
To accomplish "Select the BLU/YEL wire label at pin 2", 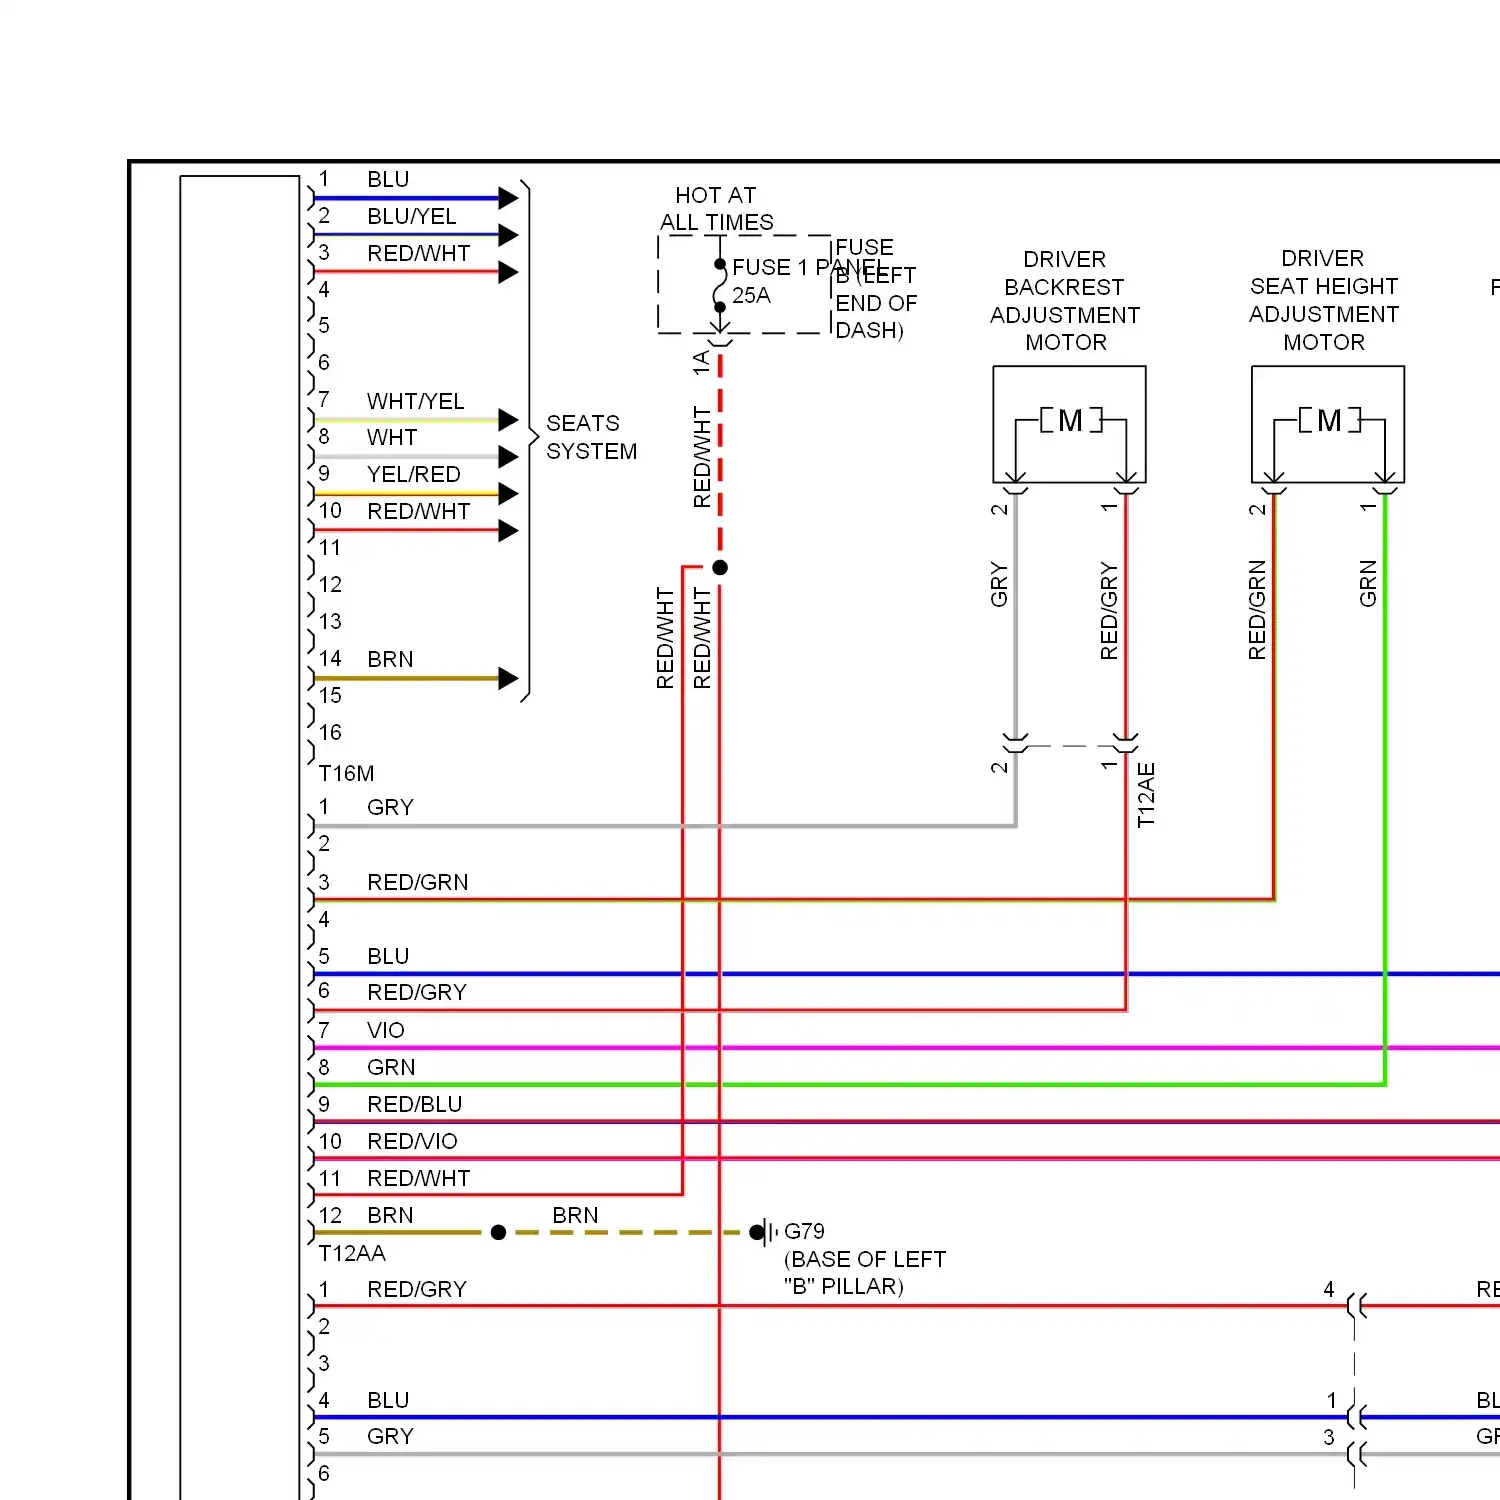I will 411,217.
